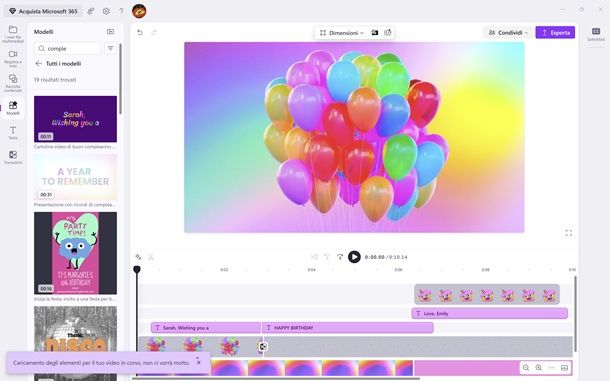The height and width of the screenshot is (381, 610).
Task: Open the Testo sidebar tab
Action: pyautogui.click(x=13, y=133)
